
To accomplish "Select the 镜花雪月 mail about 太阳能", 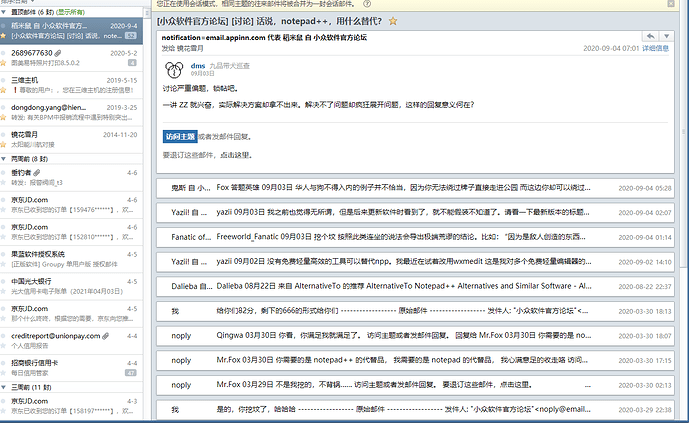I will click(x=71, y=139).
